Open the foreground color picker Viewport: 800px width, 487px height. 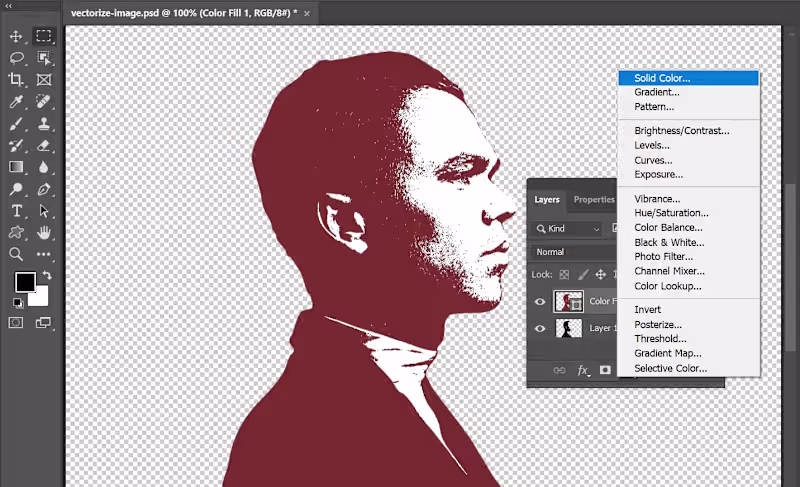(x=24, y=282)
